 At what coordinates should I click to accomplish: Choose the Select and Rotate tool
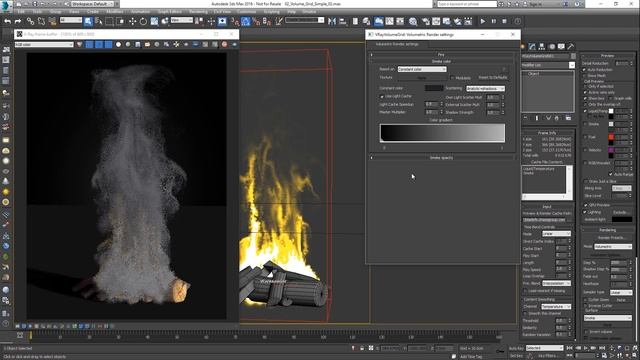click(143, 21)
